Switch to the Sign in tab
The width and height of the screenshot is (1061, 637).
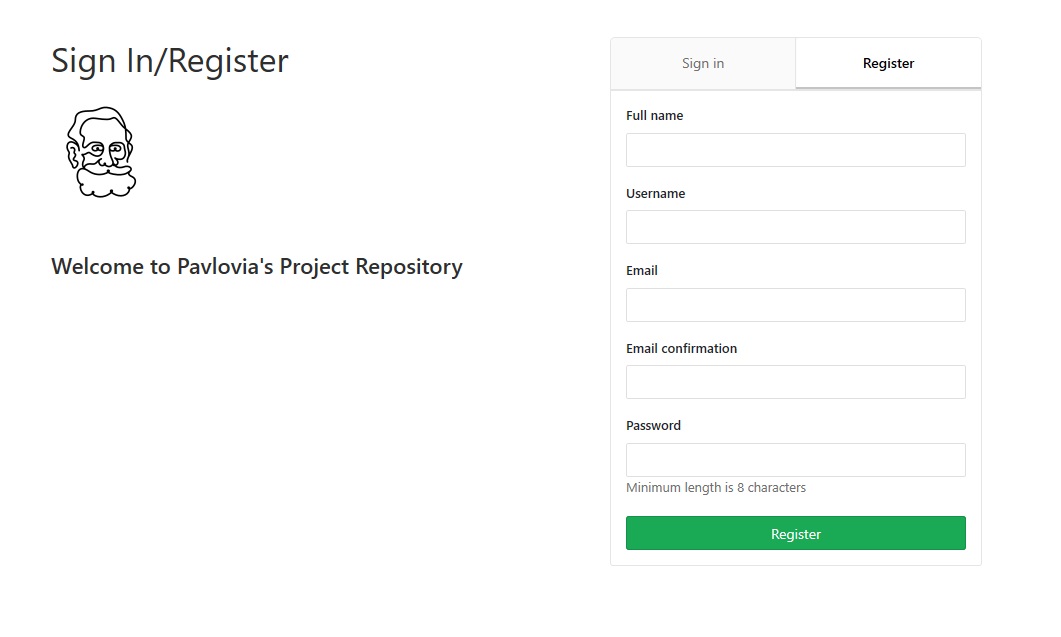[703, 64]
